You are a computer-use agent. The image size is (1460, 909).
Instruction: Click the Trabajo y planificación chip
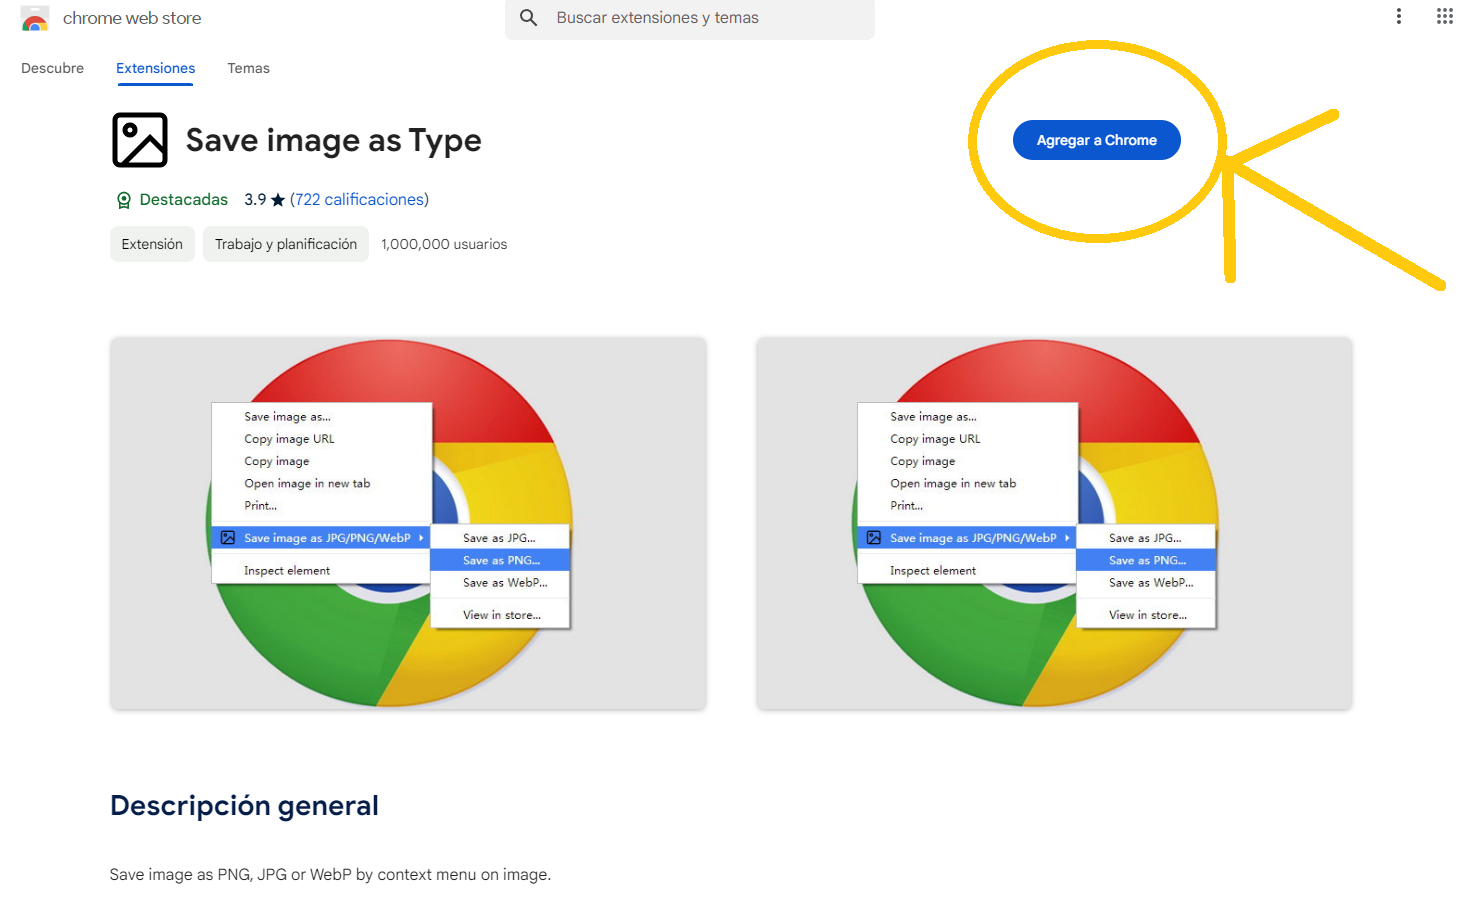click(x=286, y=244)
